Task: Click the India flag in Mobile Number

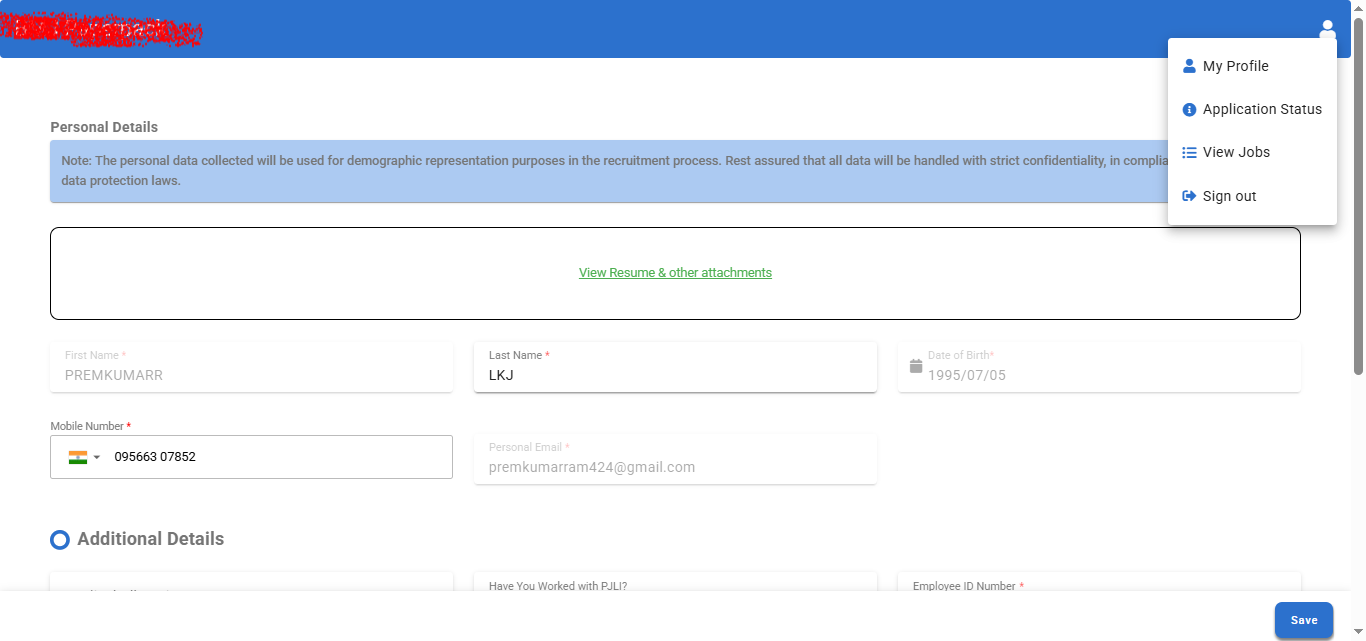Action: click(78, 457)
